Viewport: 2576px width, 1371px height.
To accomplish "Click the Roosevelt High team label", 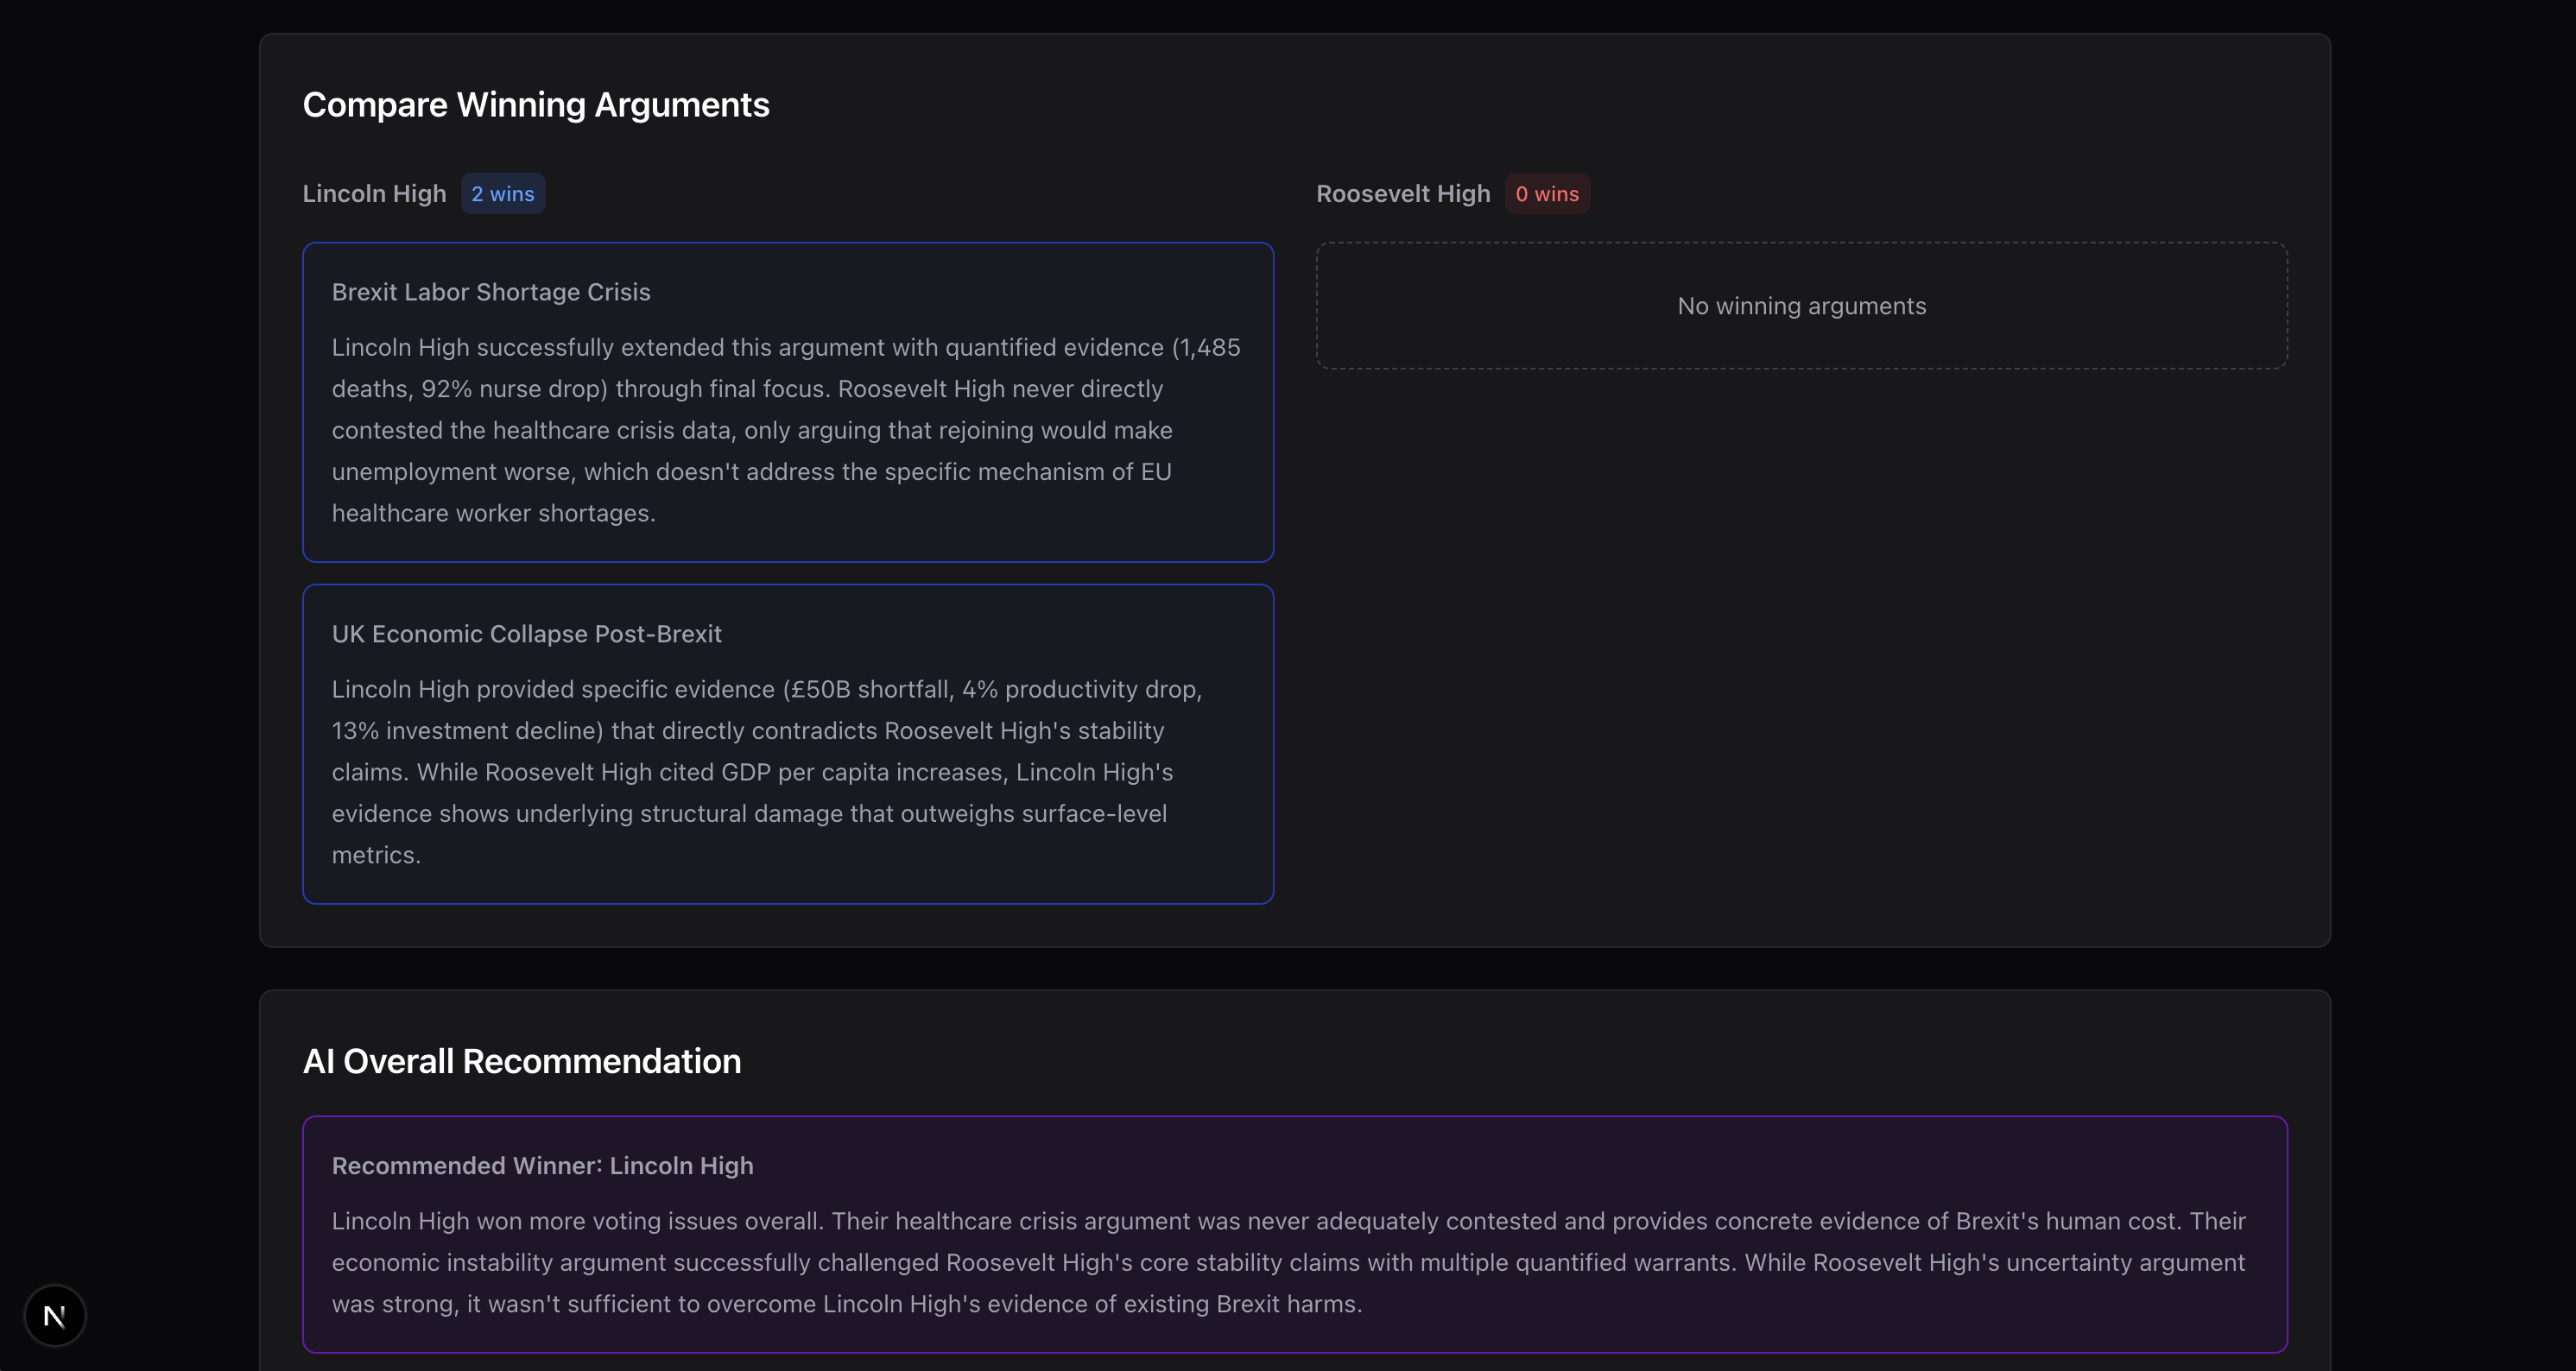I will tap(1402, 194).
